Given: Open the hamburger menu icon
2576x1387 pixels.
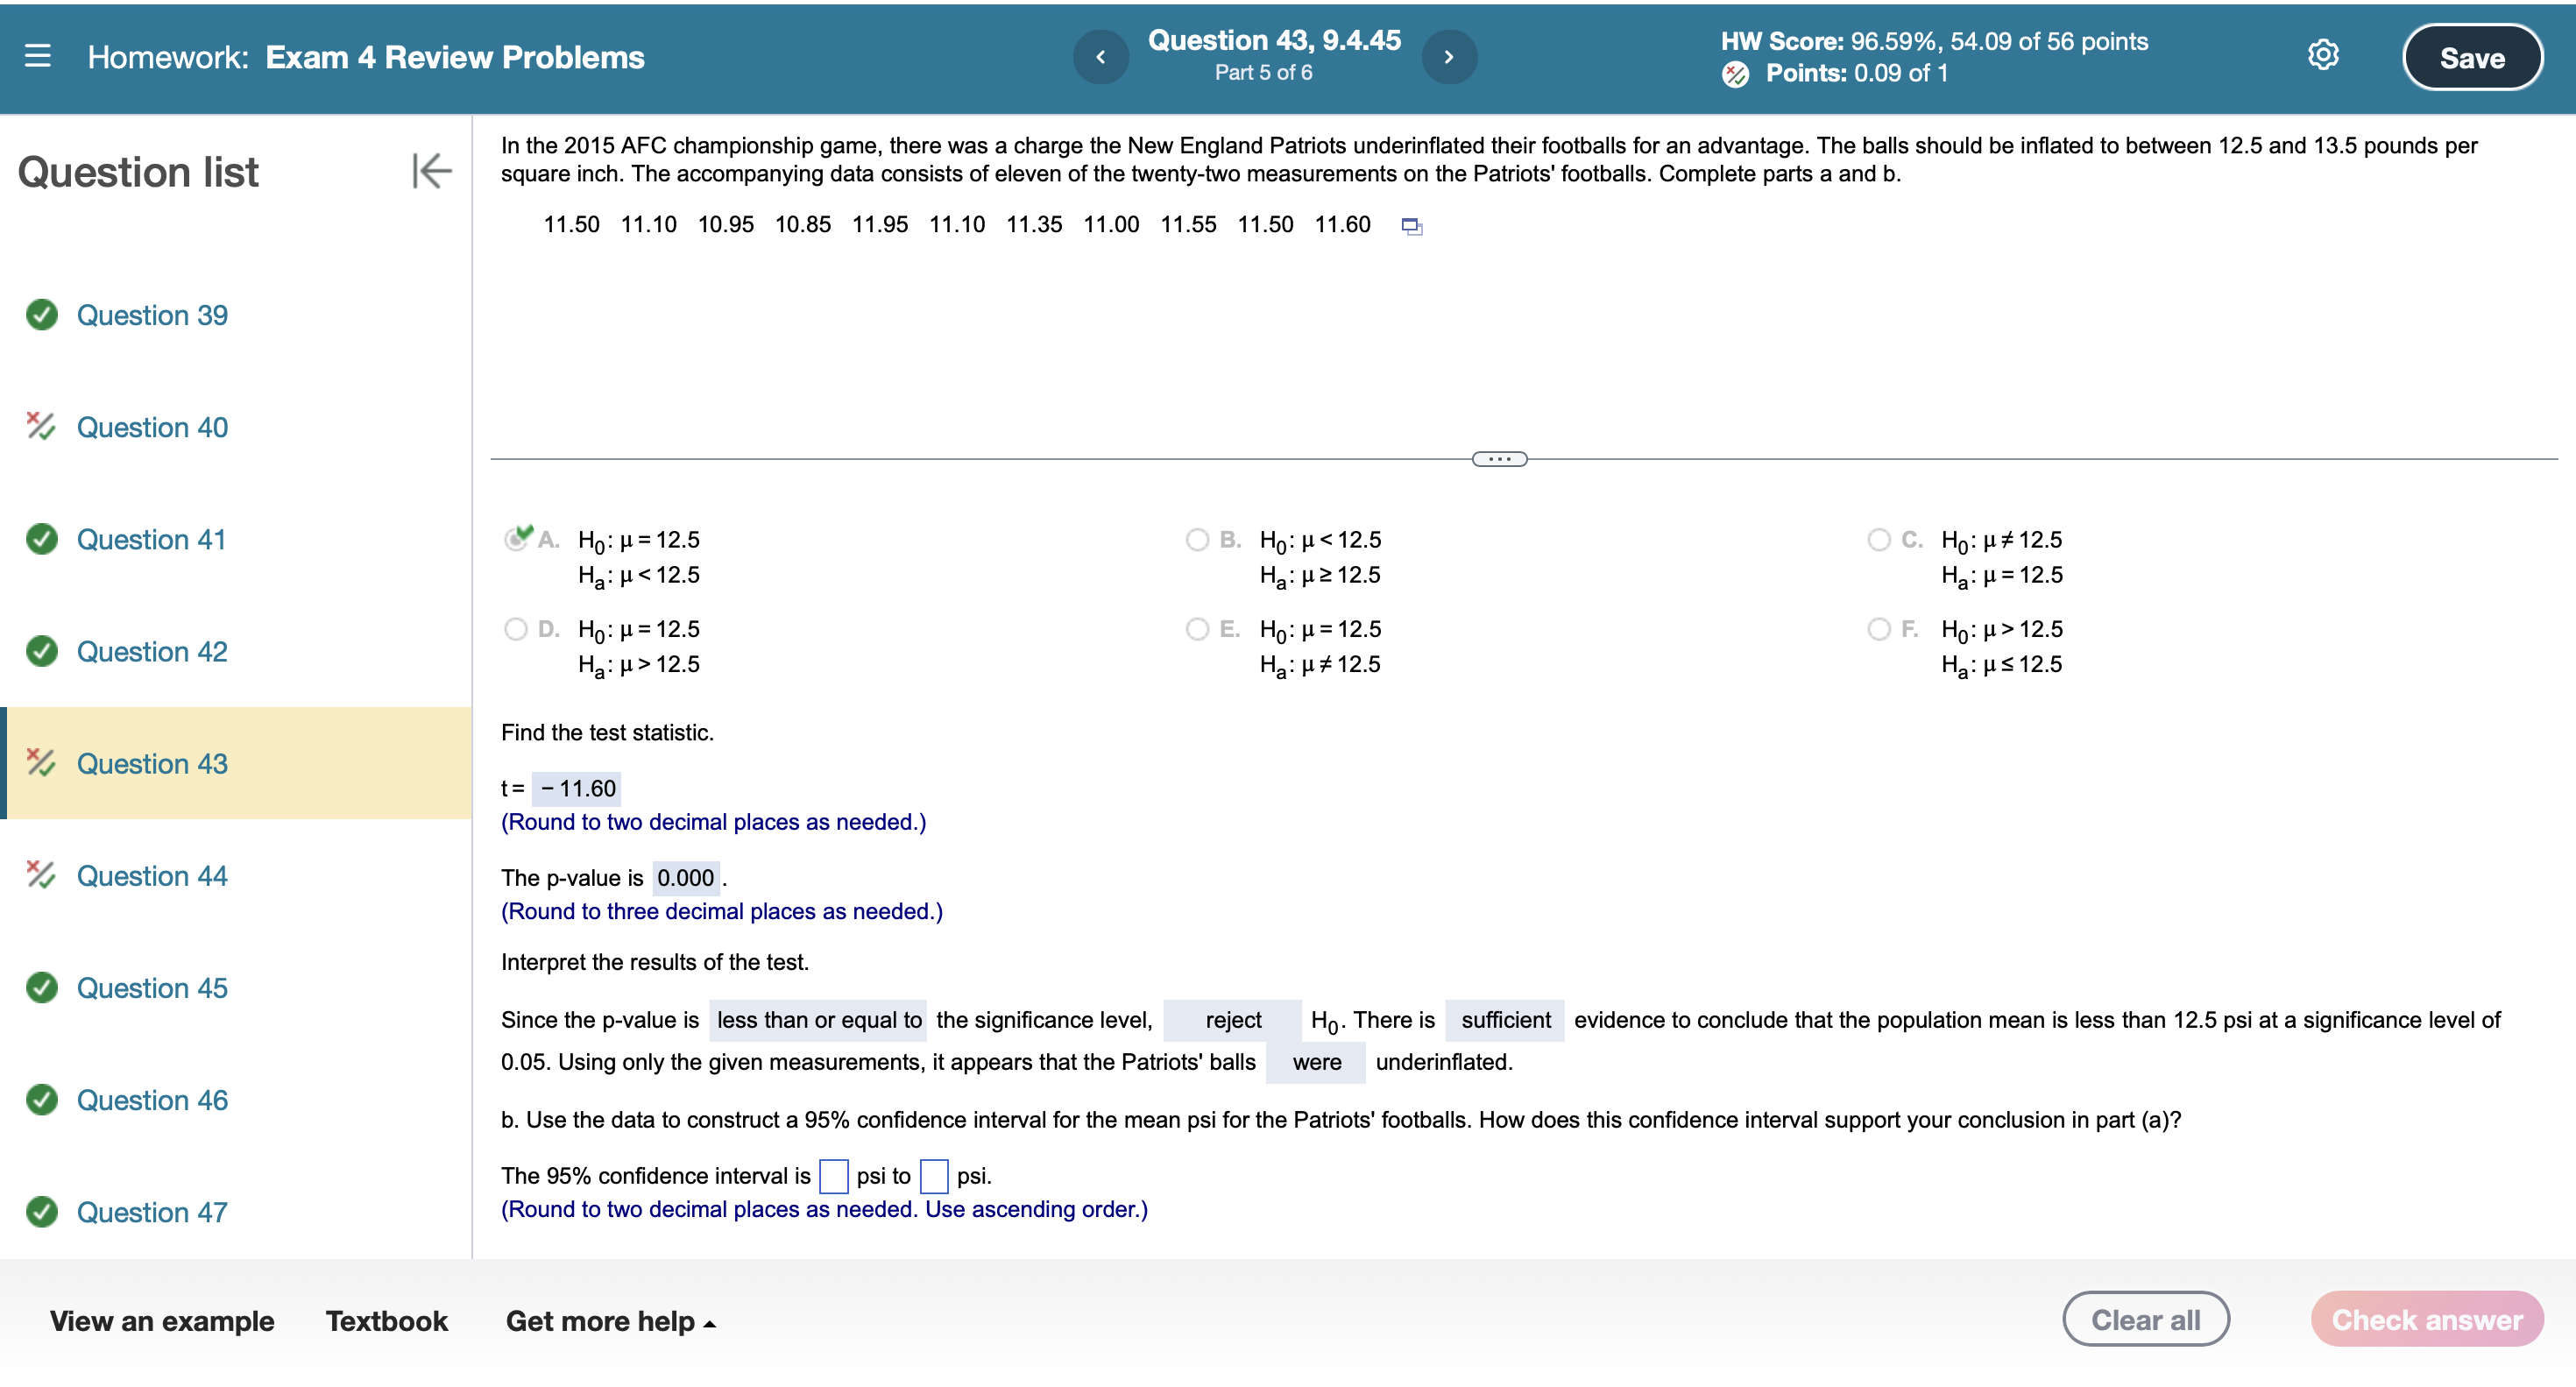Looking at the screenshot, I should pos(38,56).
